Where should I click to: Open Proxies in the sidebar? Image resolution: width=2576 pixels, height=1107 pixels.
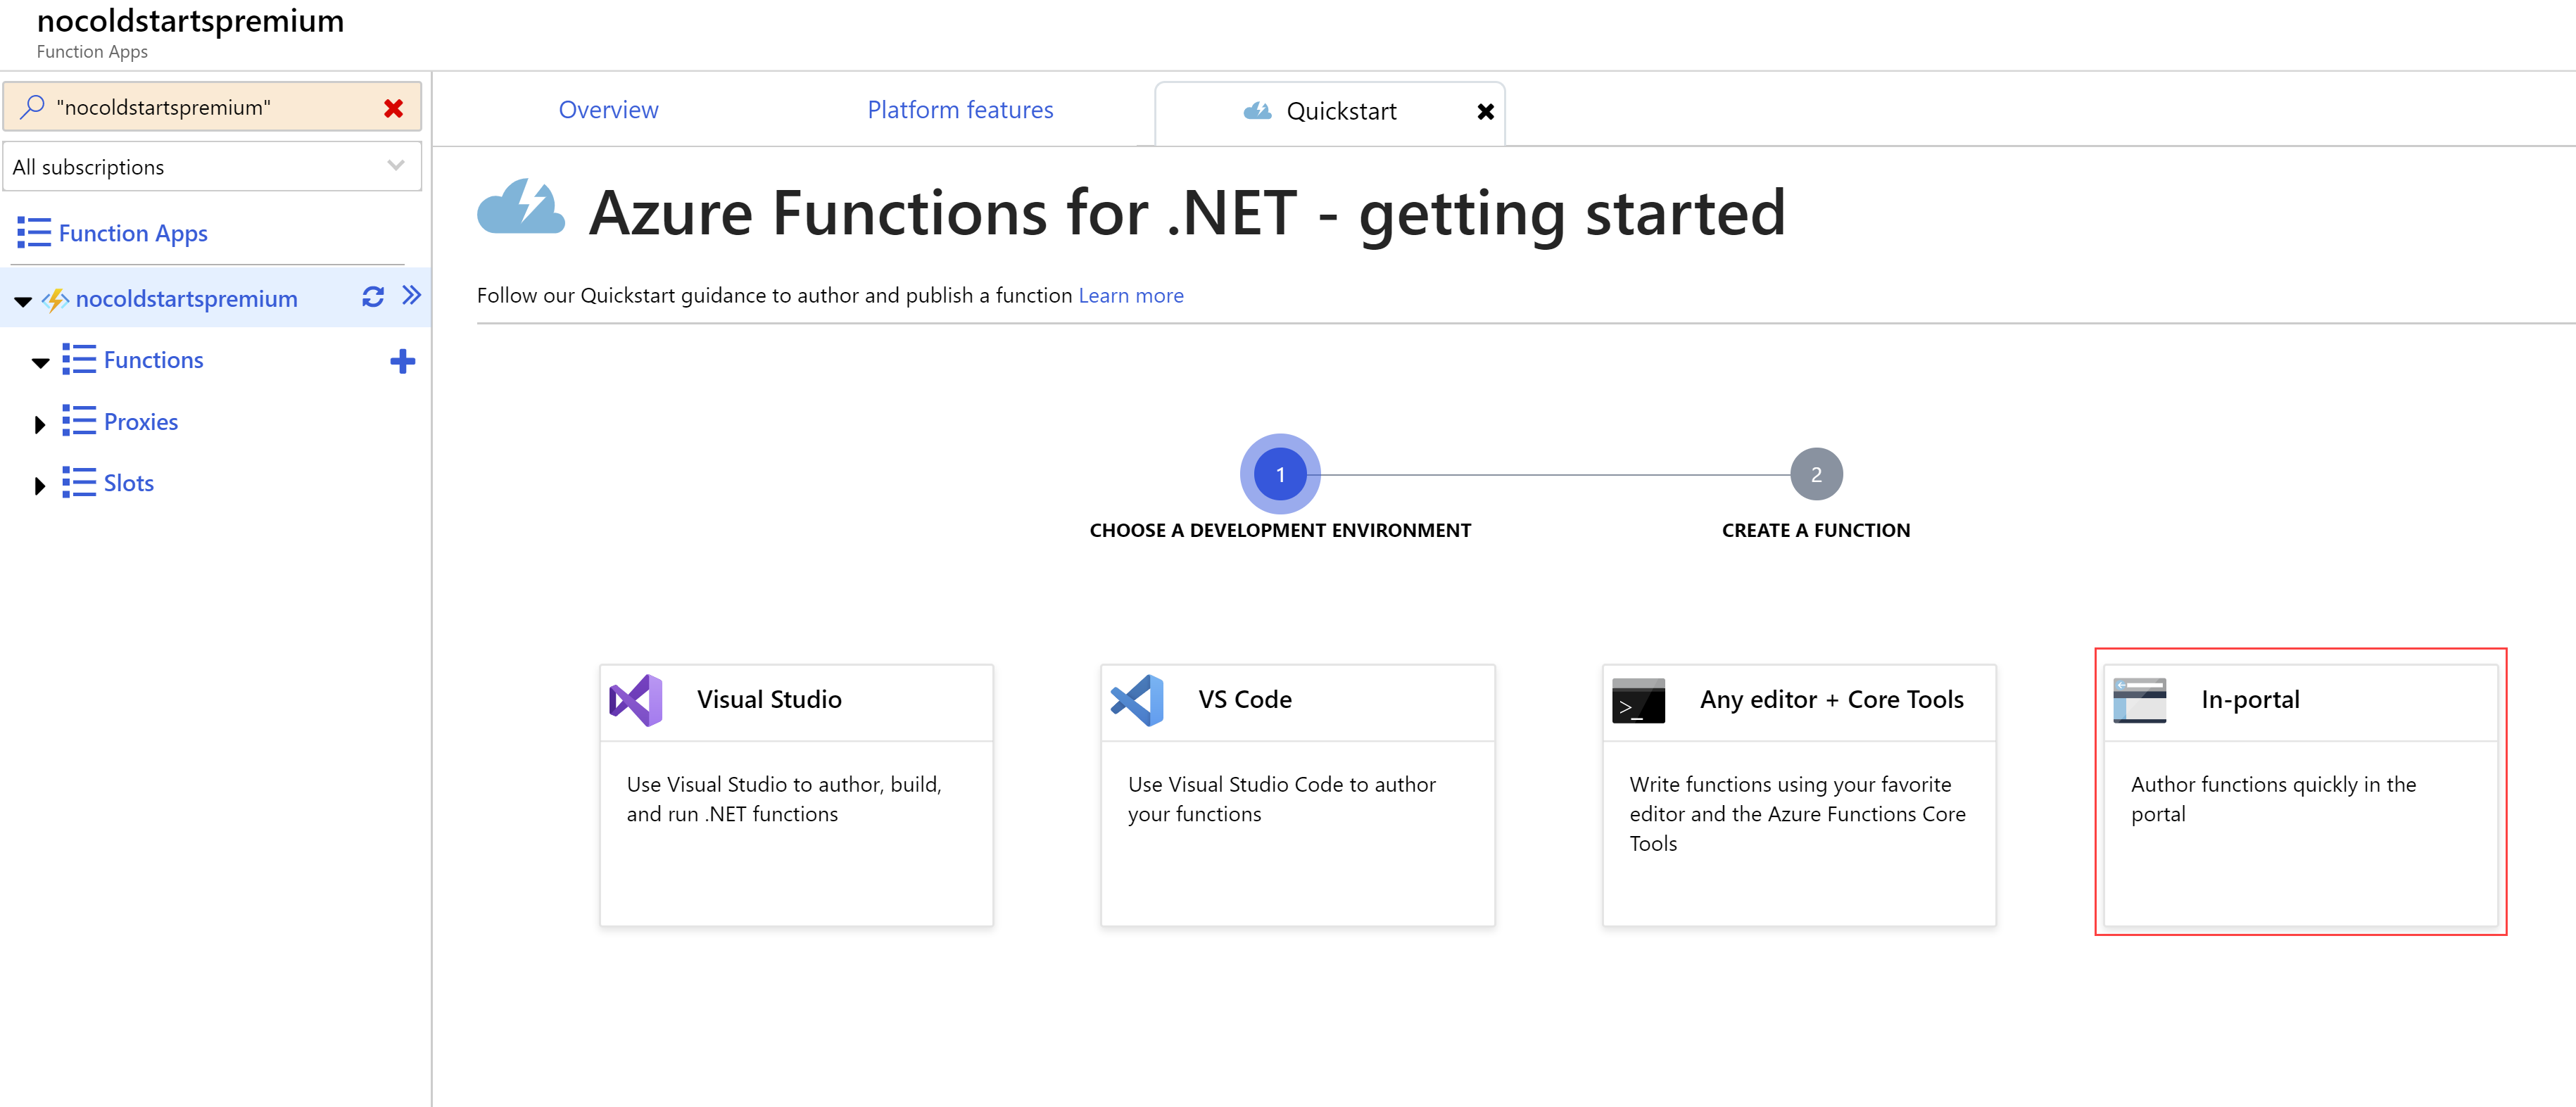point(141,422)
